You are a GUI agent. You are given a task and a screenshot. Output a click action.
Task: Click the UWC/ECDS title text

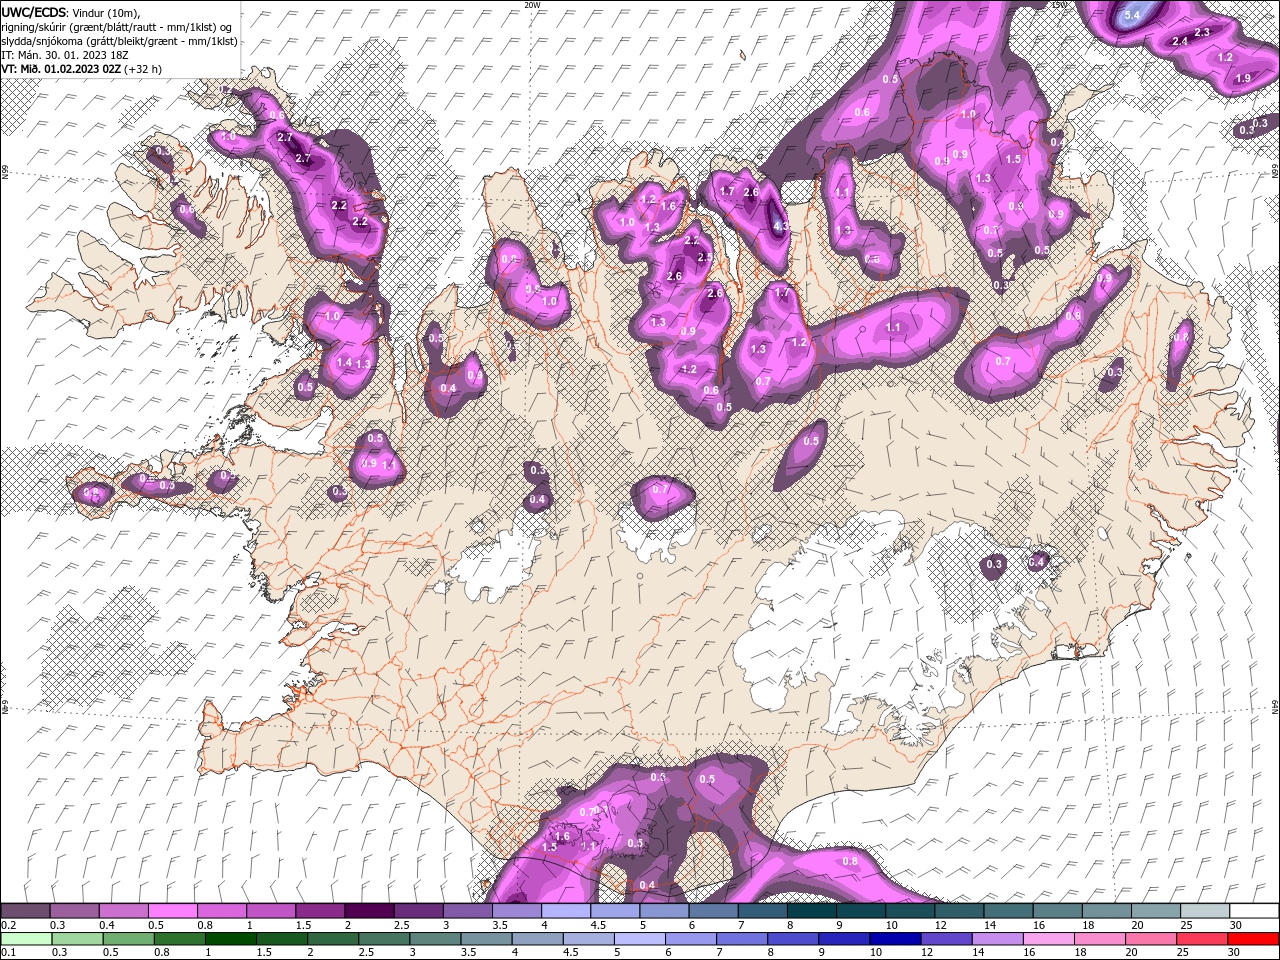click(x=34, y=12)
